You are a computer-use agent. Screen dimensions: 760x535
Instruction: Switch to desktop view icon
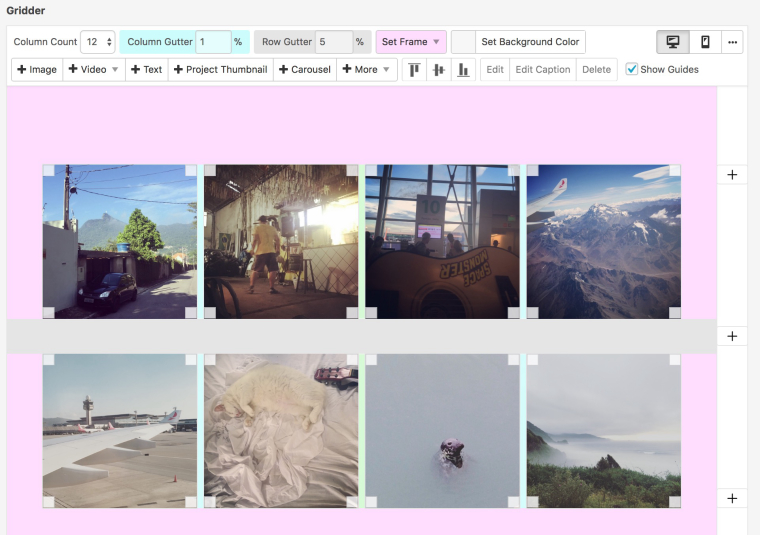(x=673, y=42)
